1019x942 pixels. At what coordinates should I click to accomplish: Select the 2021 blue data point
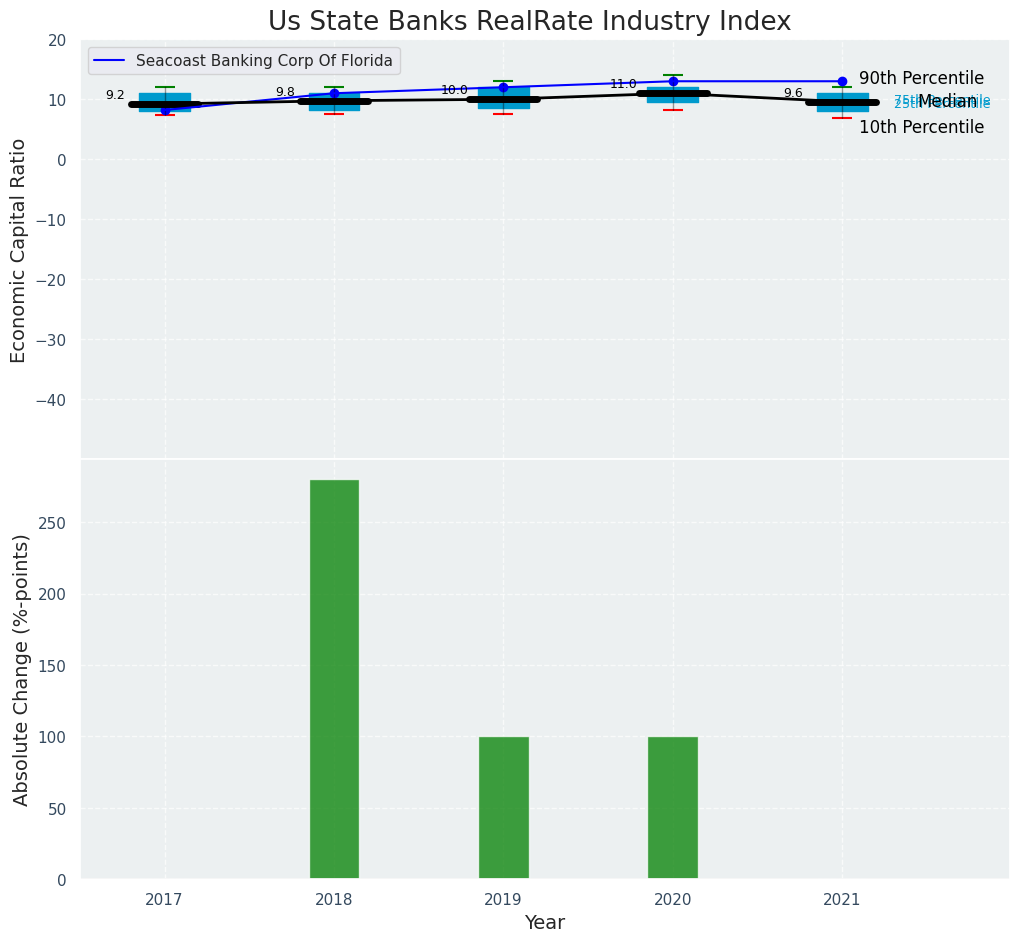coord(842,81)
